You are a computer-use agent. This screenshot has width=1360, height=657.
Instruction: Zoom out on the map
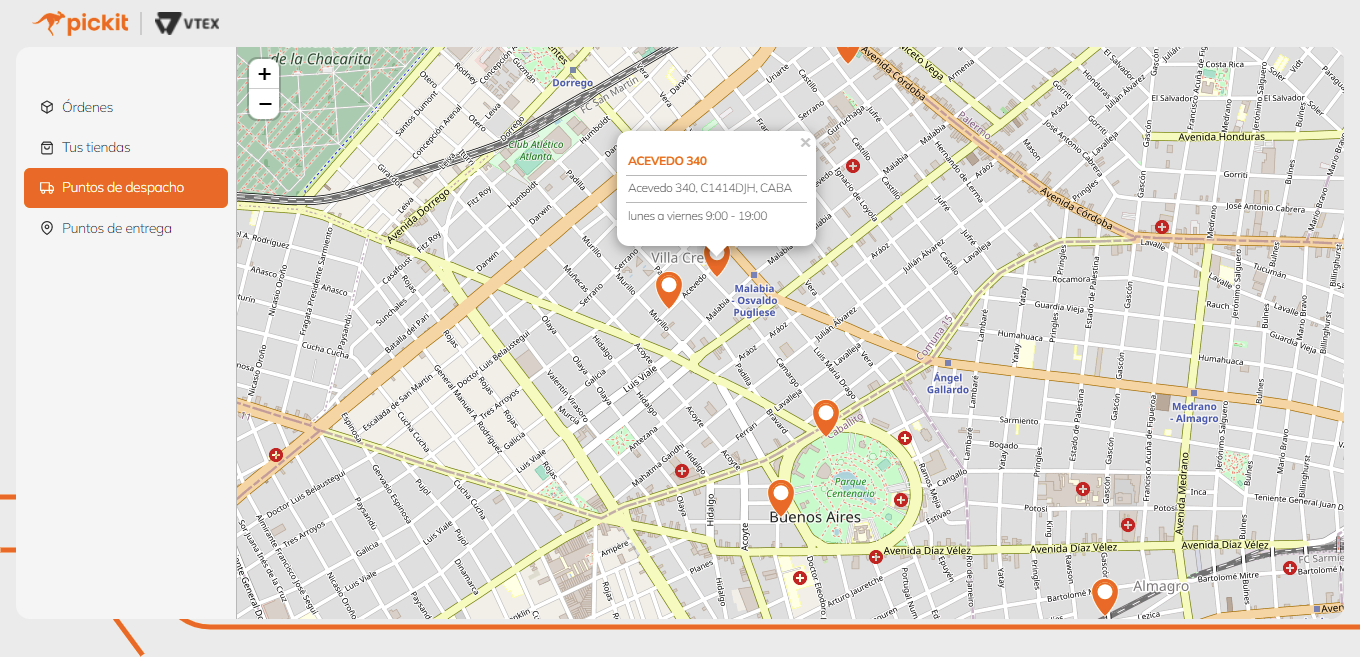(264, 103)
